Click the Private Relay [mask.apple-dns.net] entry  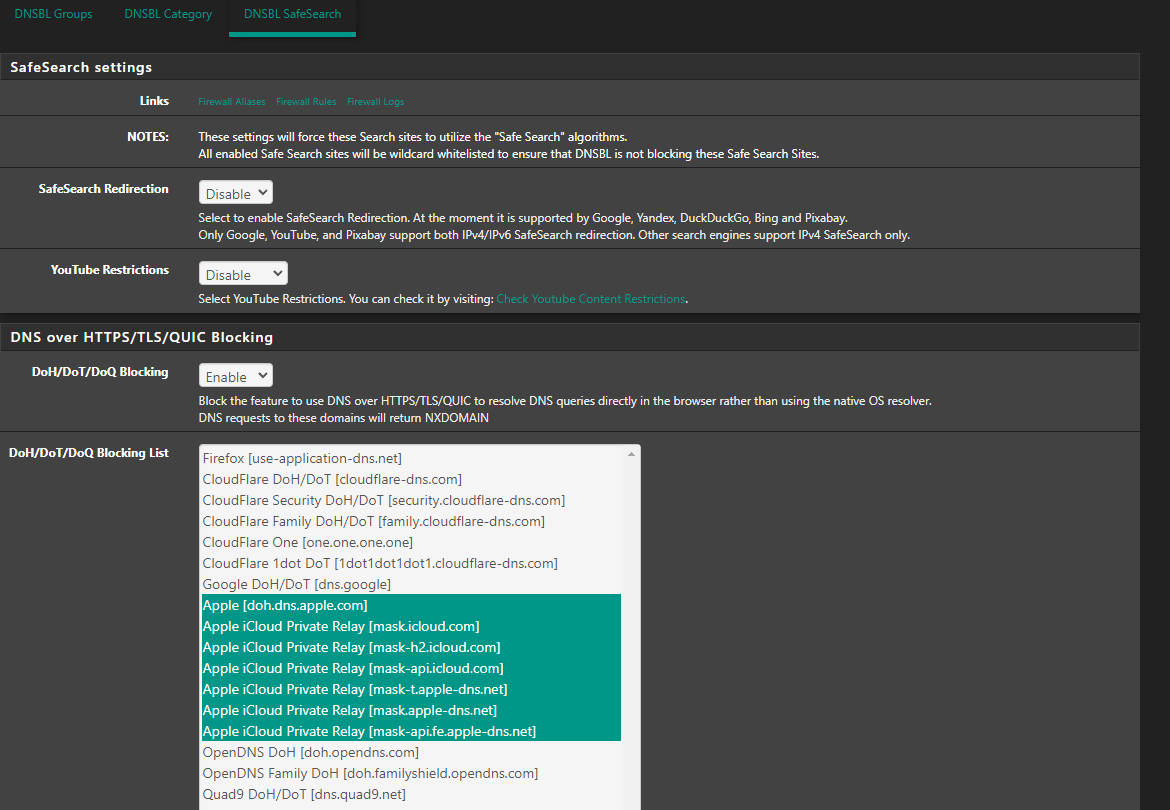411,710
